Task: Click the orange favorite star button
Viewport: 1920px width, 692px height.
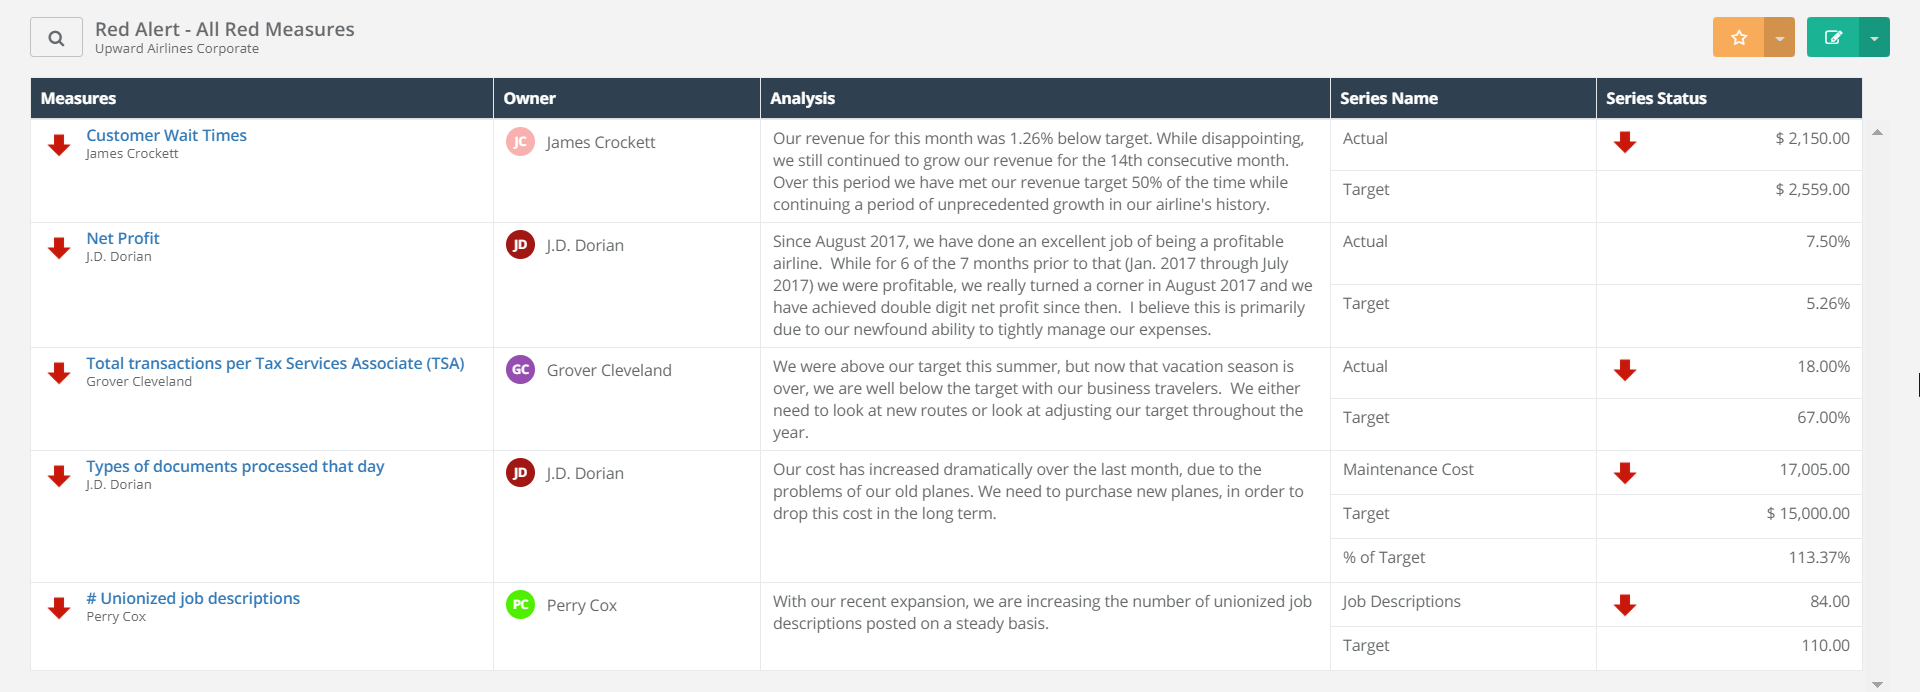Action: [x=1740, y=36]
